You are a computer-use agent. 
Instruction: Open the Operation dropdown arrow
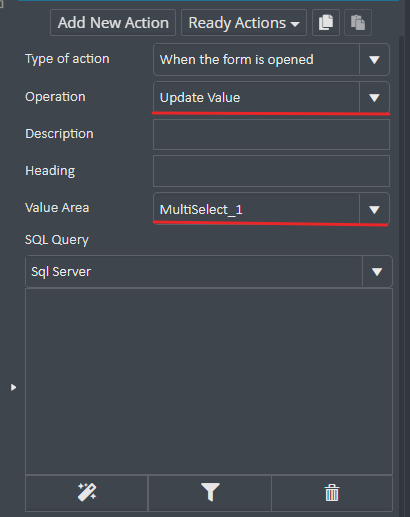coord(374,98)
